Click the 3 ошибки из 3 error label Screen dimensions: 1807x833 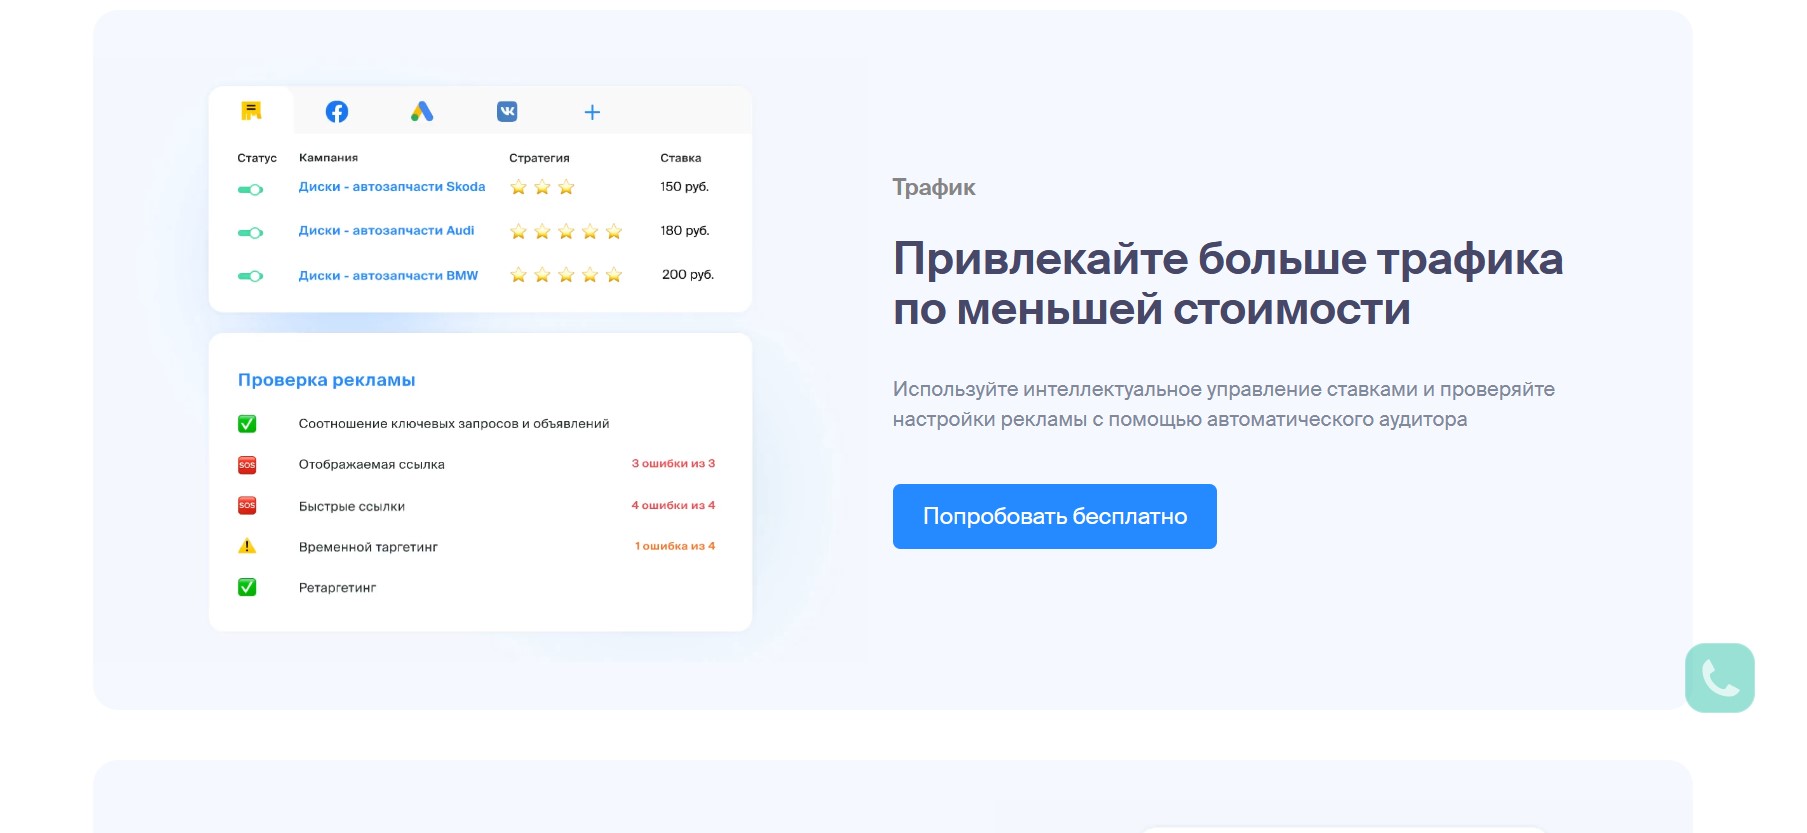pos(673,464)
